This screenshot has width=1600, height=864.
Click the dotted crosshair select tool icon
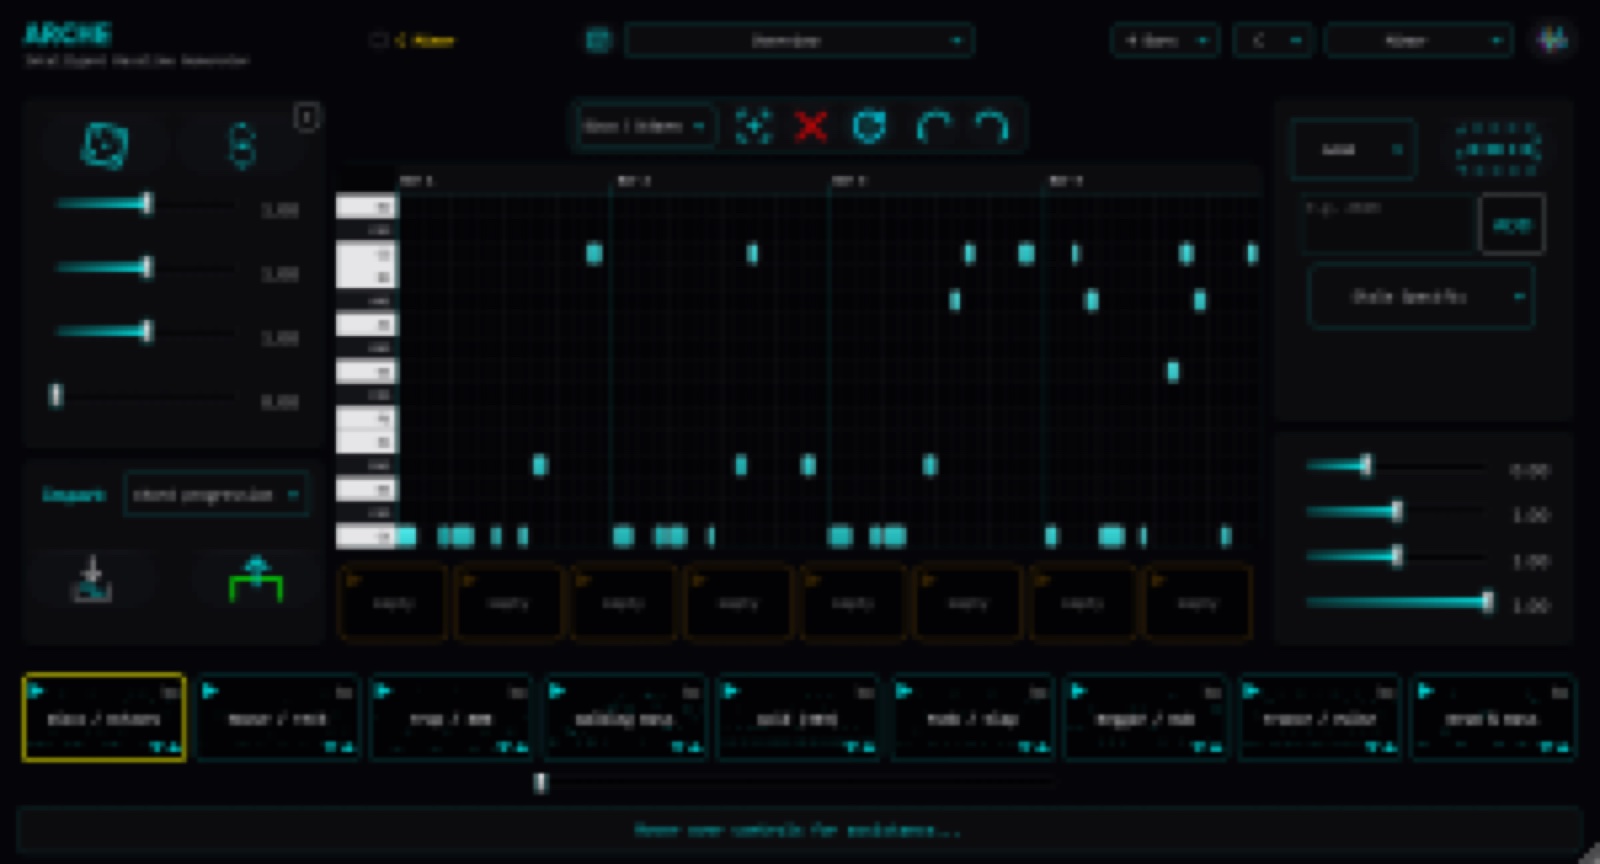(754, 127)
